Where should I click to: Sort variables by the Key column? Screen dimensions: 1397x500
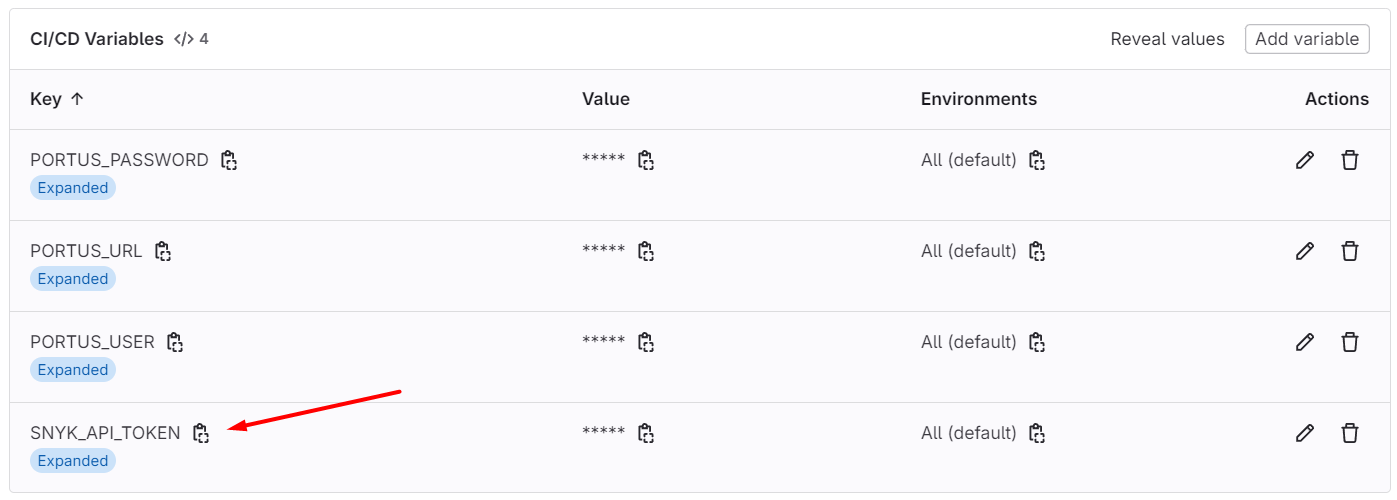(57, 99)
